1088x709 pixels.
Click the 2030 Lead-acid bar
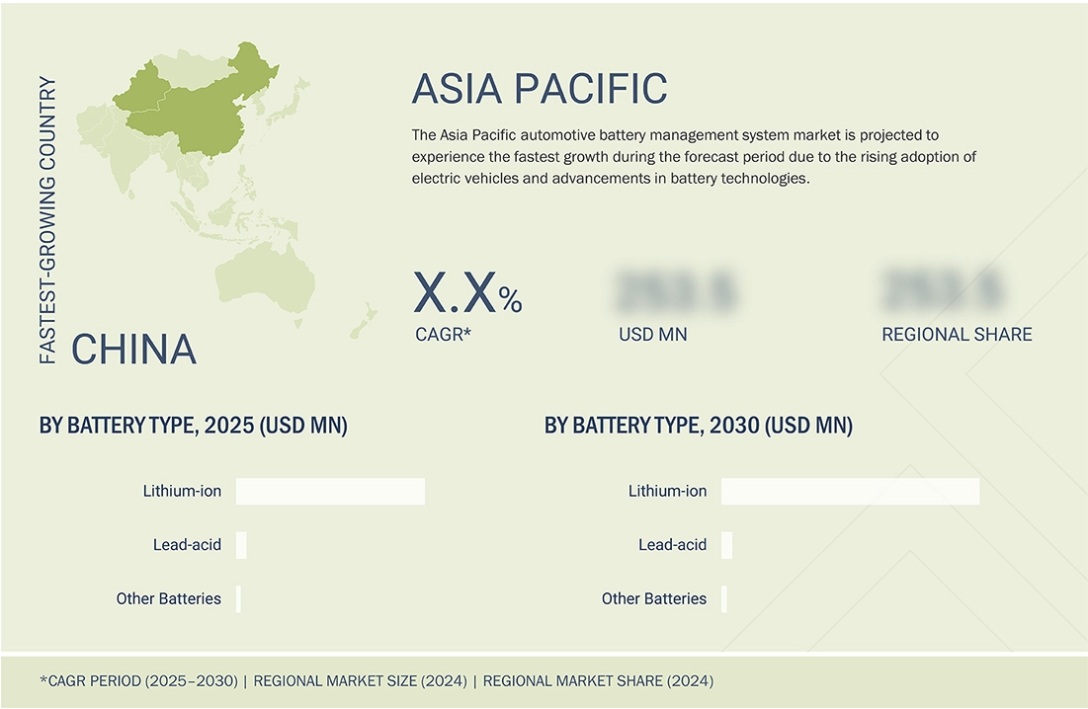point(727,545)
